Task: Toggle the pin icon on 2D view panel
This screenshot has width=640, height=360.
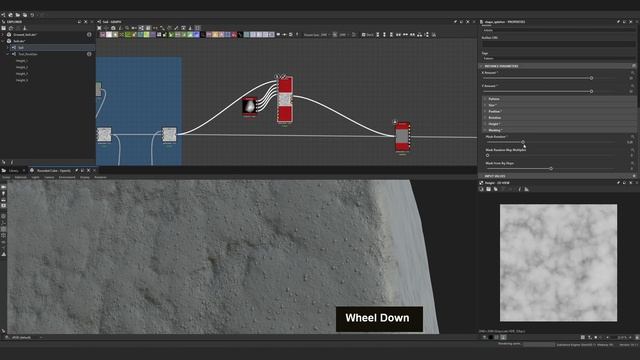Action: tap(618, 183)
